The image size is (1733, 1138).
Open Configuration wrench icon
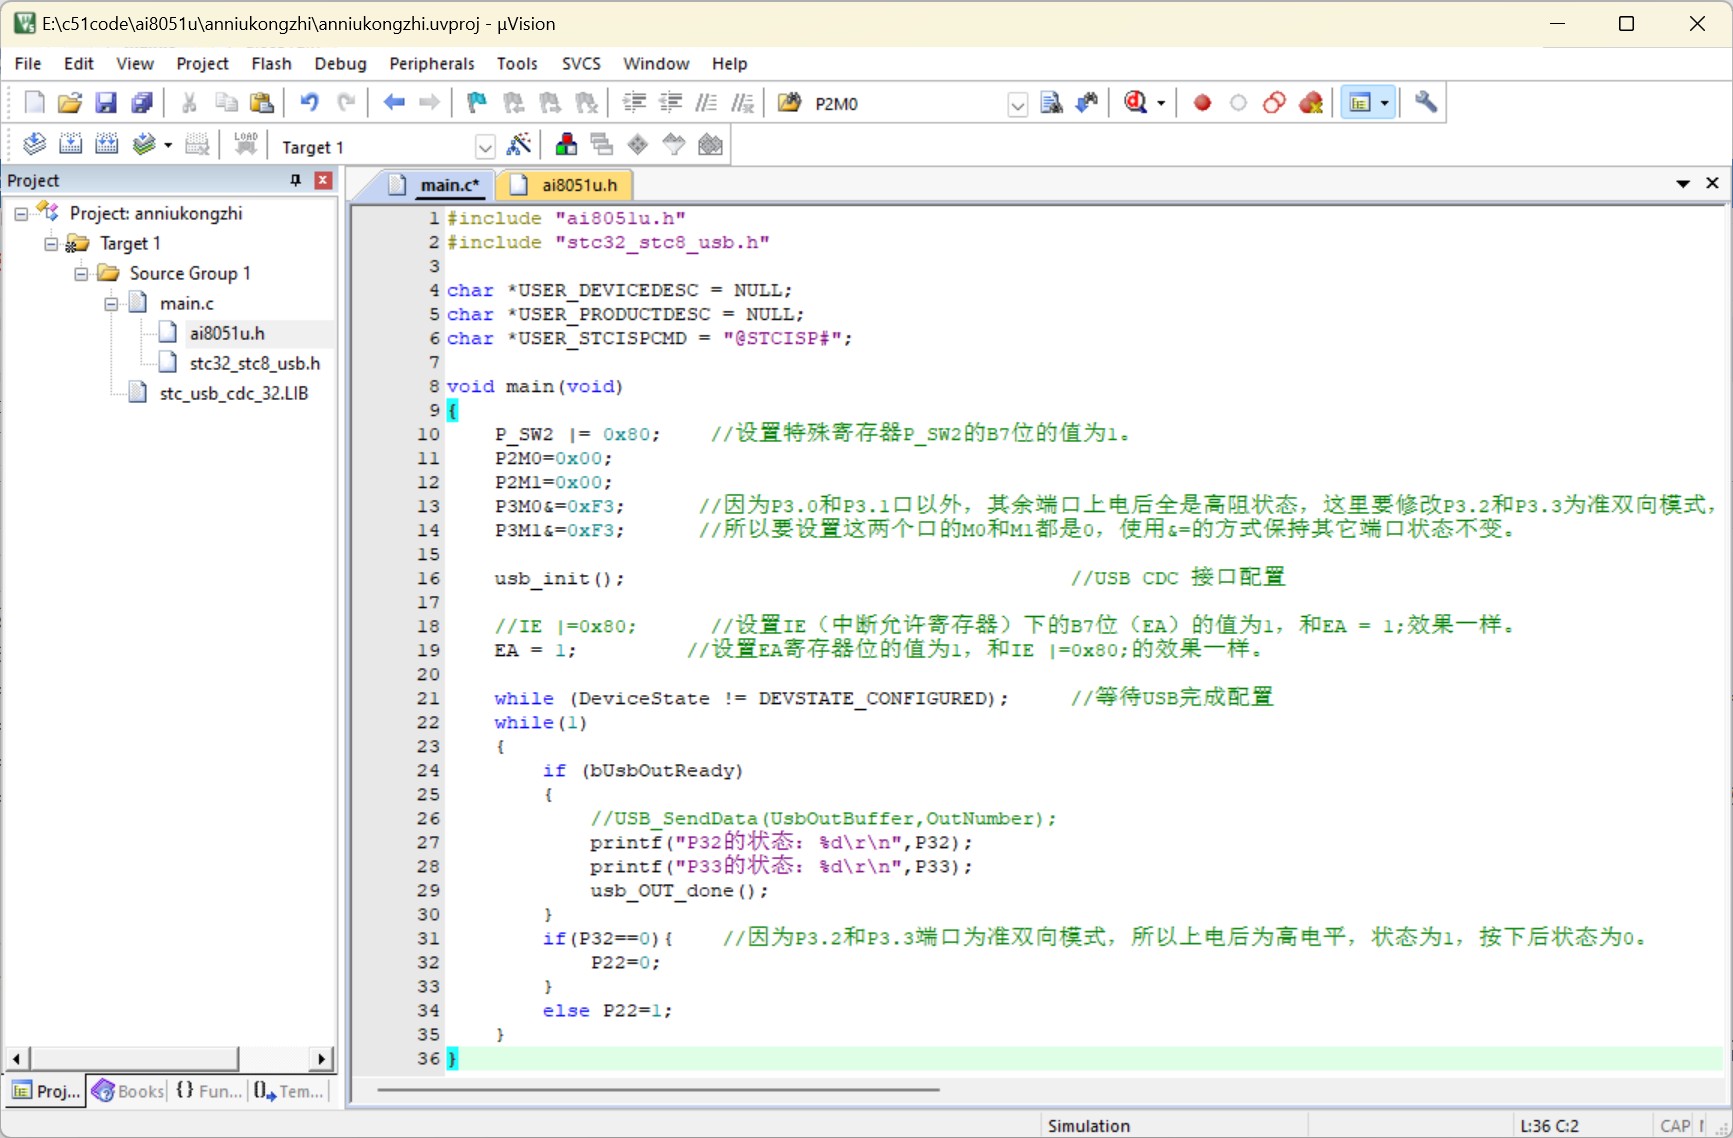click(x=1426, y=103)
